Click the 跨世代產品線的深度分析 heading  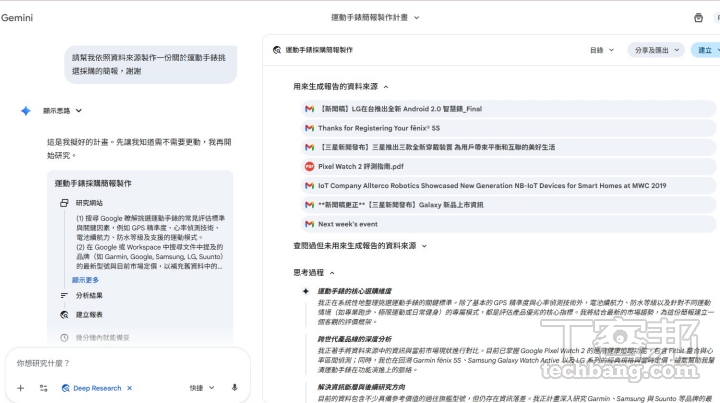354,339
